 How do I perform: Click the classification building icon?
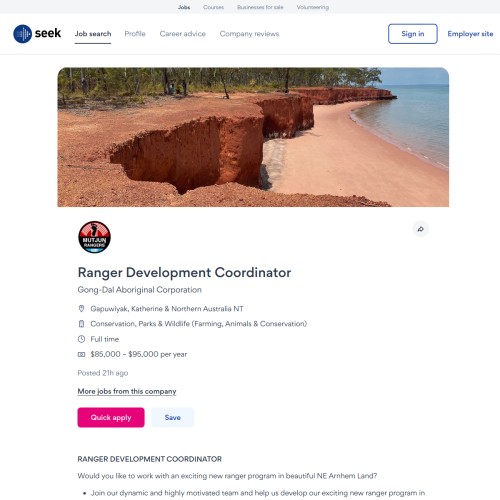81,324
